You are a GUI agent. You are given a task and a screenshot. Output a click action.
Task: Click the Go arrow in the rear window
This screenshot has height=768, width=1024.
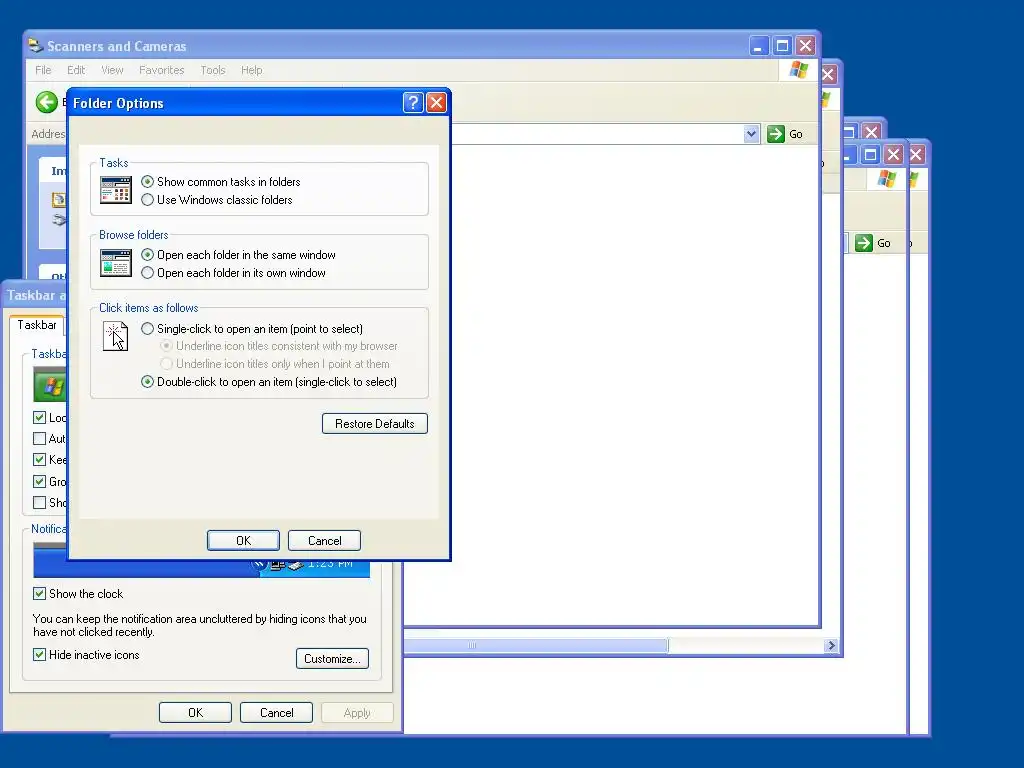[x=863, y=243]
